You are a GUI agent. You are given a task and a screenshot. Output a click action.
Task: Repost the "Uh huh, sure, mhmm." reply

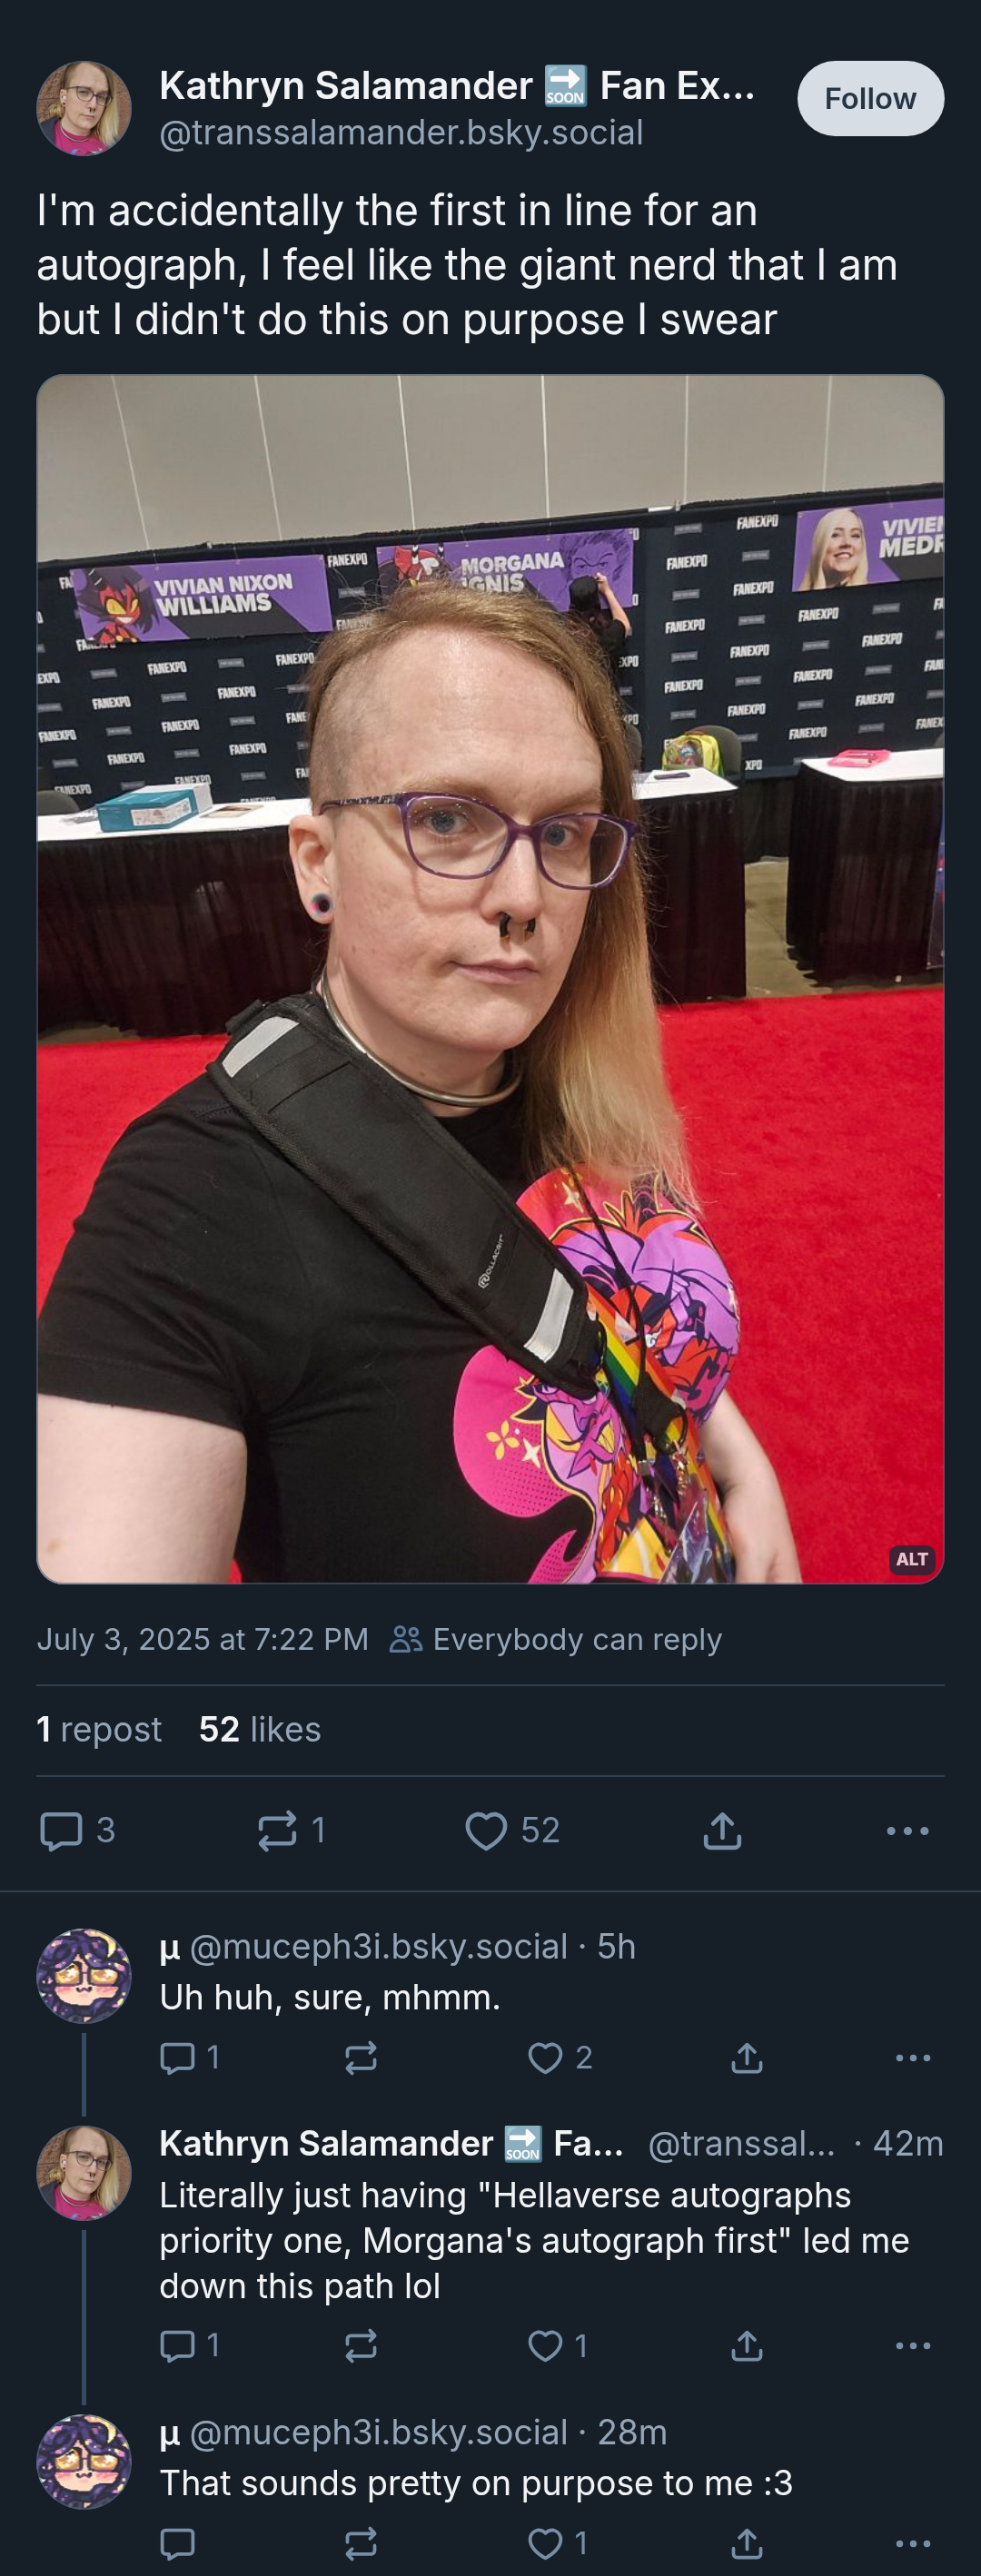tap(361, 2058)
